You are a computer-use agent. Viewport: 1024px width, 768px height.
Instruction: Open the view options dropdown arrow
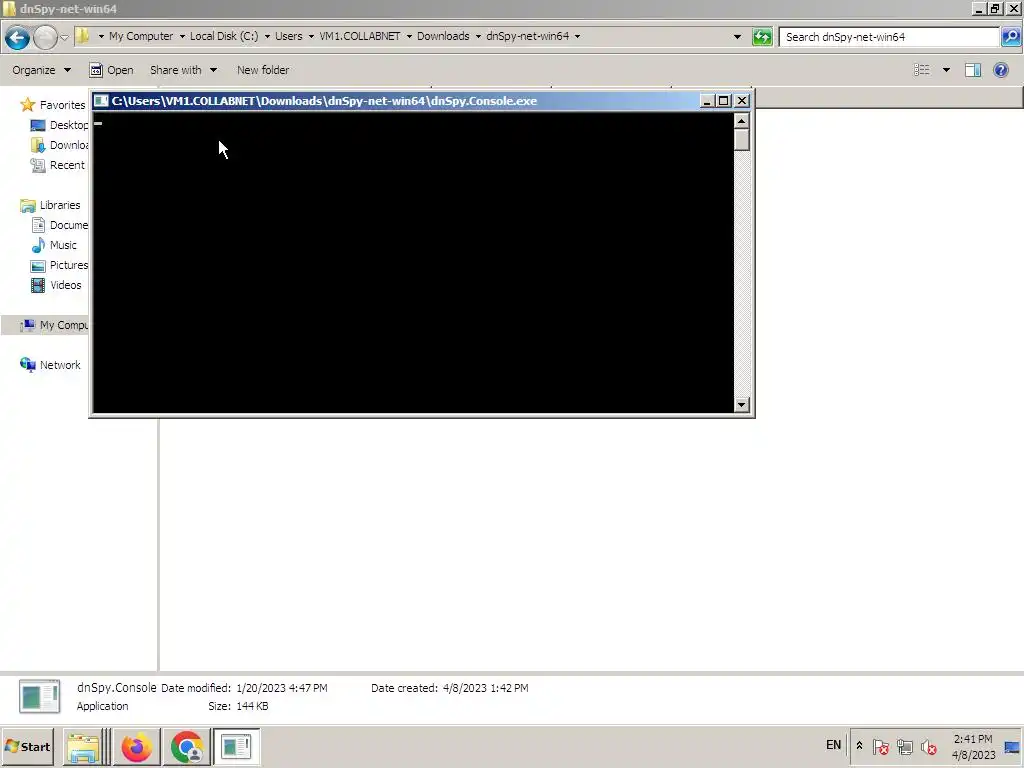click(946, 70)
